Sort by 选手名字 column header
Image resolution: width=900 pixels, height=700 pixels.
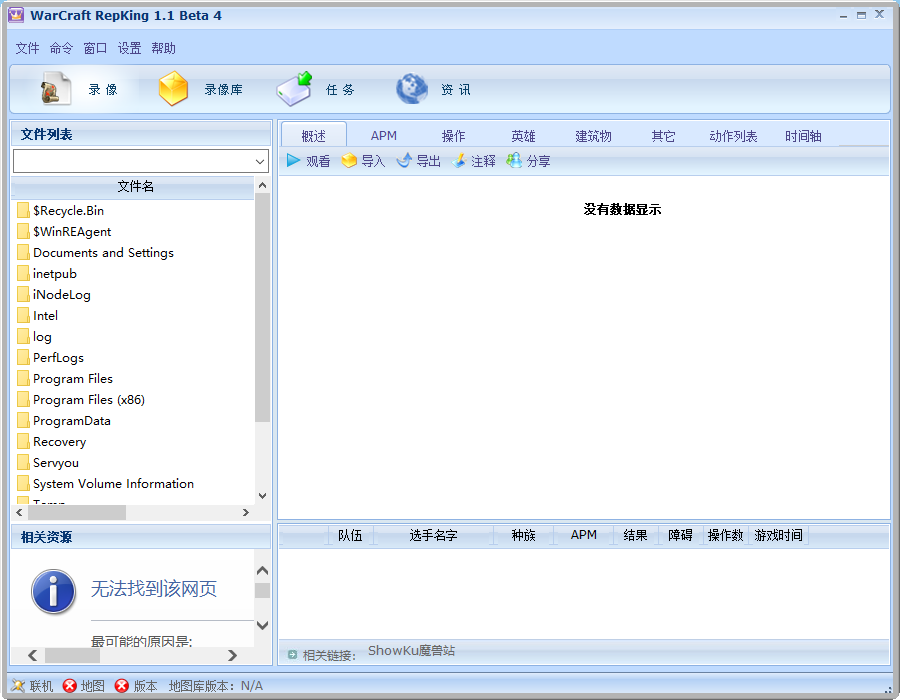point(433,536)
